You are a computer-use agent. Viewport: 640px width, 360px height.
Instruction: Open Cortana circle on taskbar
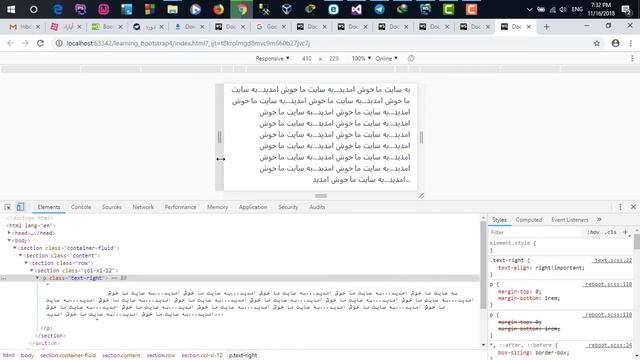33,9
